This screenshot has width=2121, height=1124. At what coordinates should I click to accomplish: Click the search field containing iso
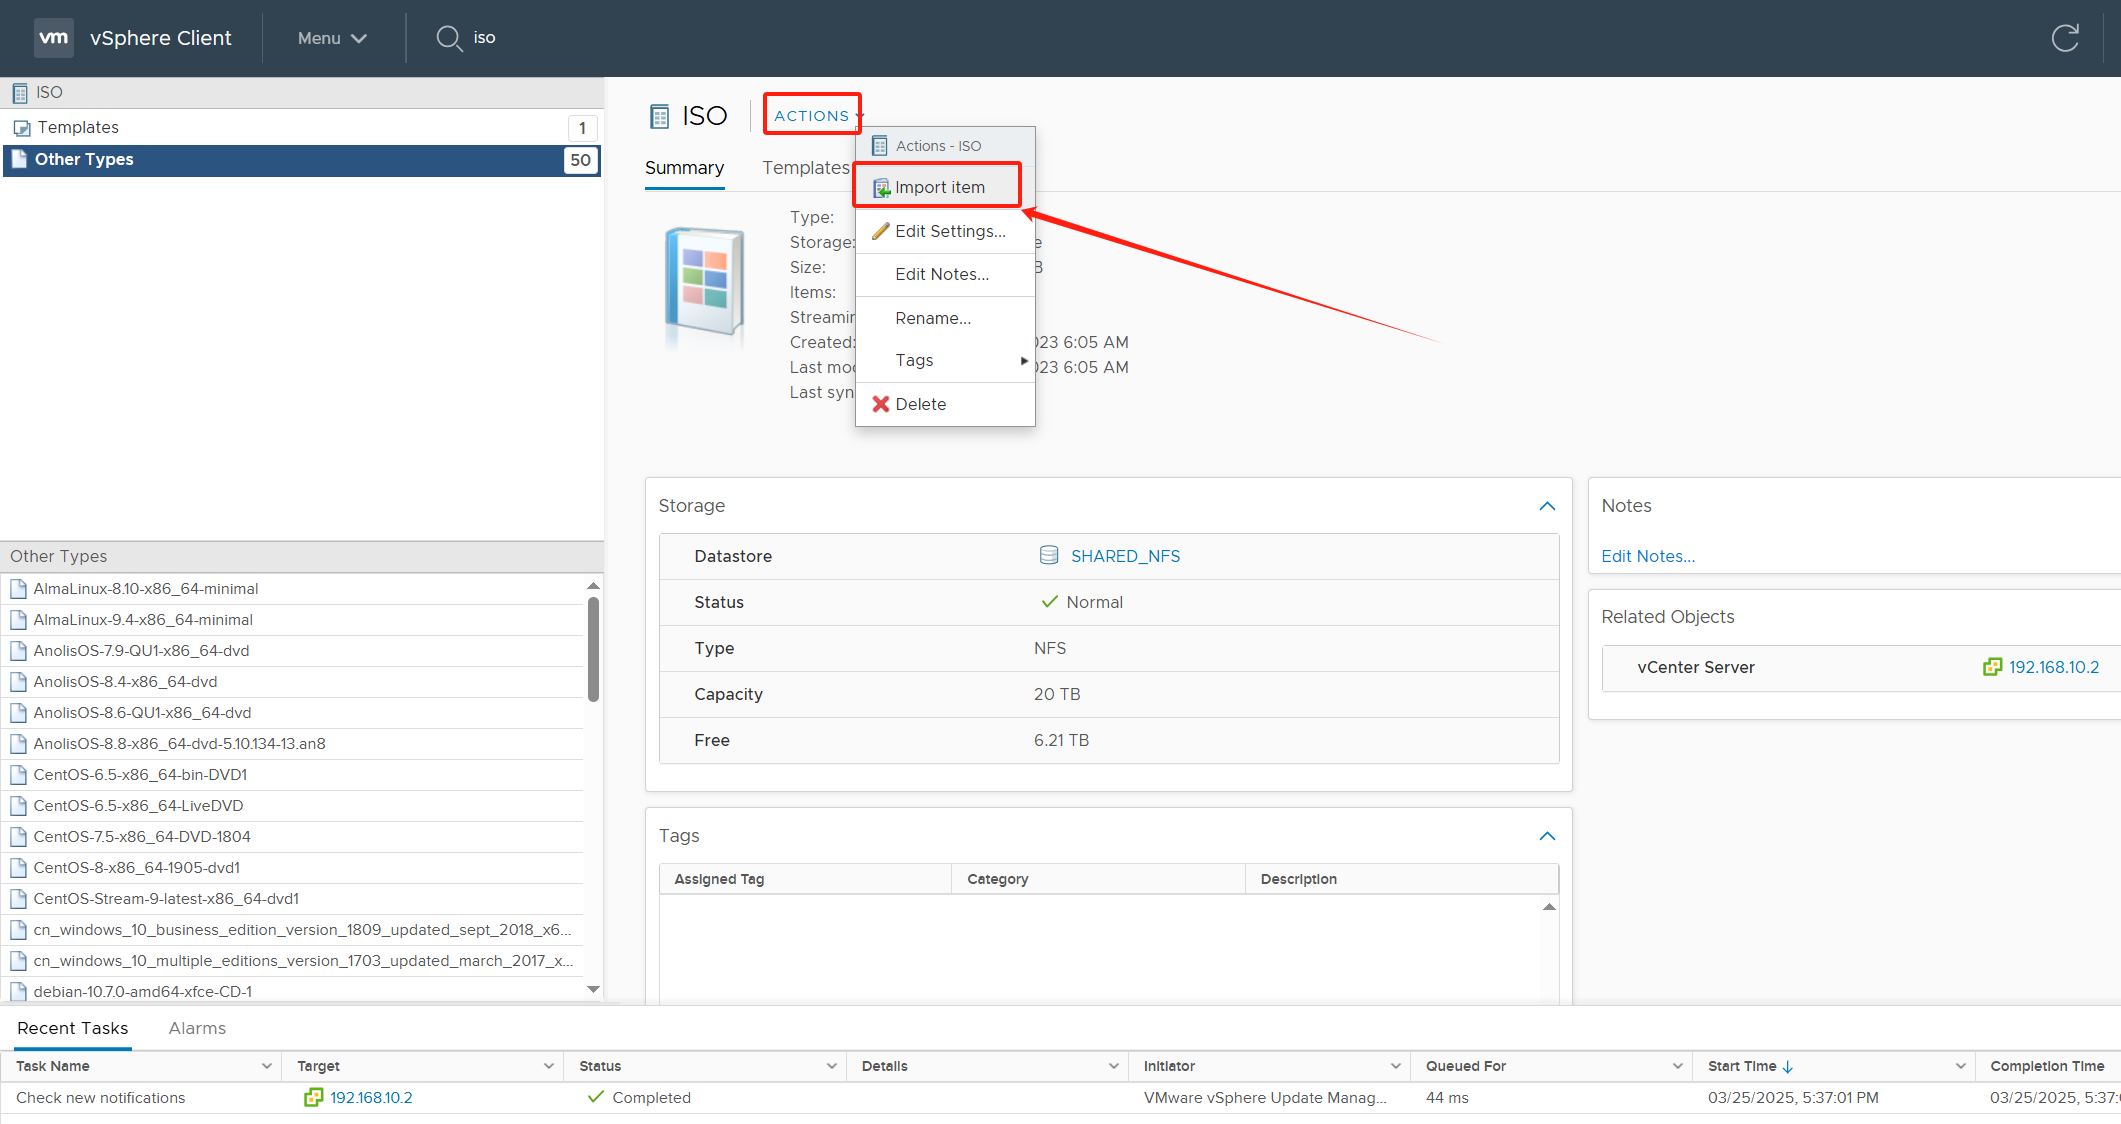point(484,38)
